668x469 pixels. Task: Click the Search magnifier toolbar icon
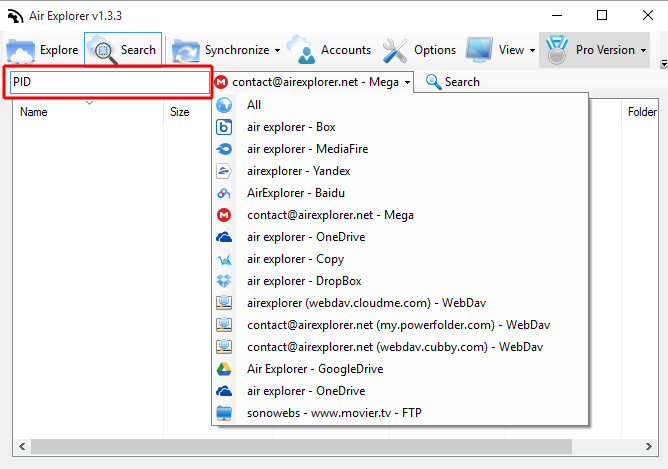click(103, 50)
